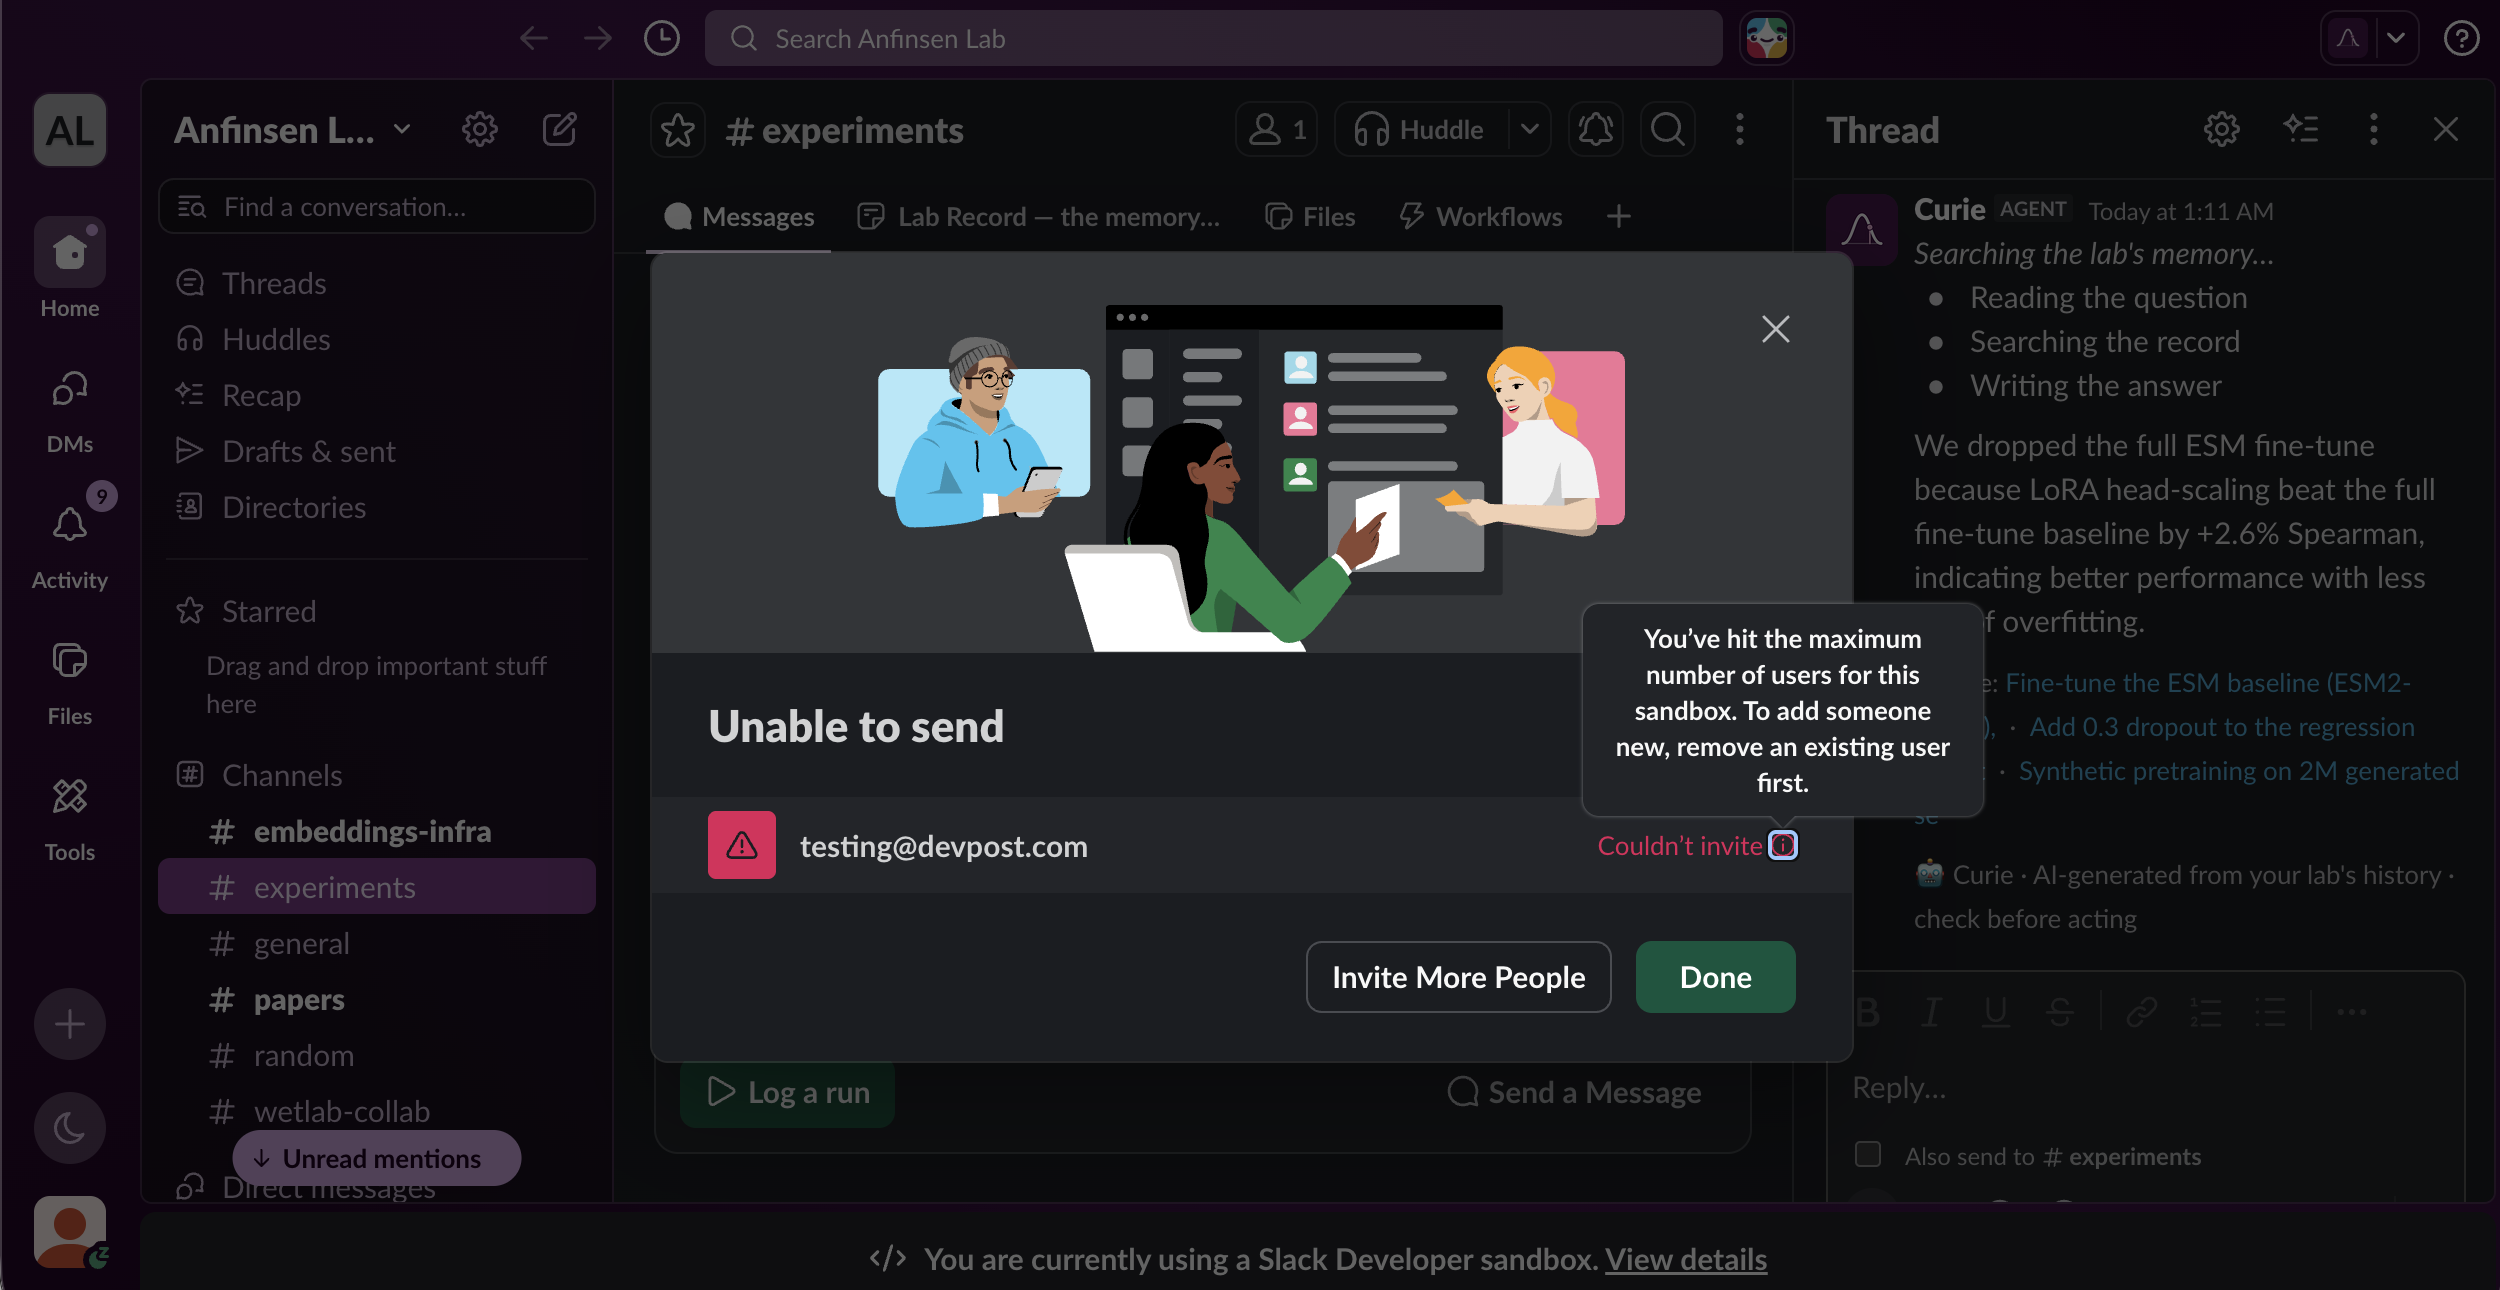Screen dimensions: 2500x1290
Task: Open the Home view in sidebar
Action: tap(70, 268)
